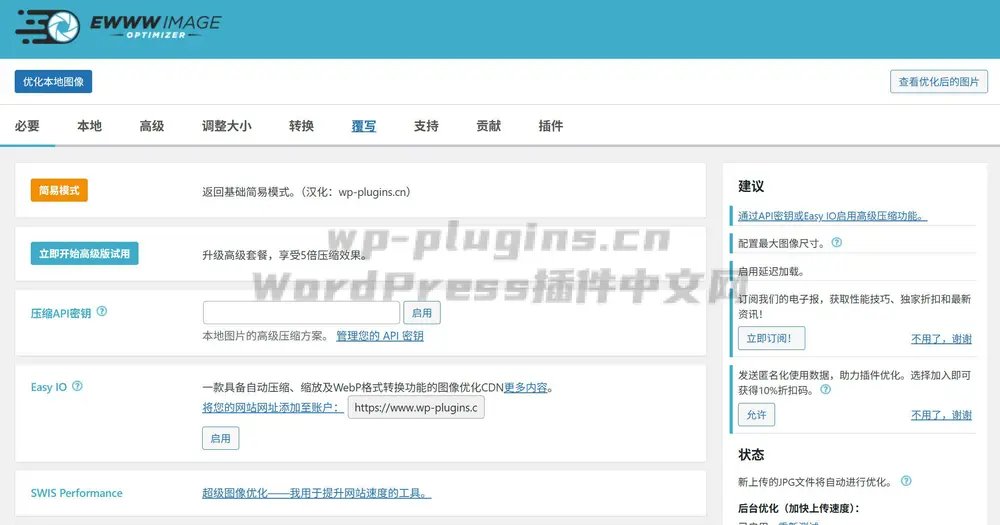The image size is (1000, 525).
Task: Open help icon beside 配置最大图像尺寸
Action: [x=837, y=242]
